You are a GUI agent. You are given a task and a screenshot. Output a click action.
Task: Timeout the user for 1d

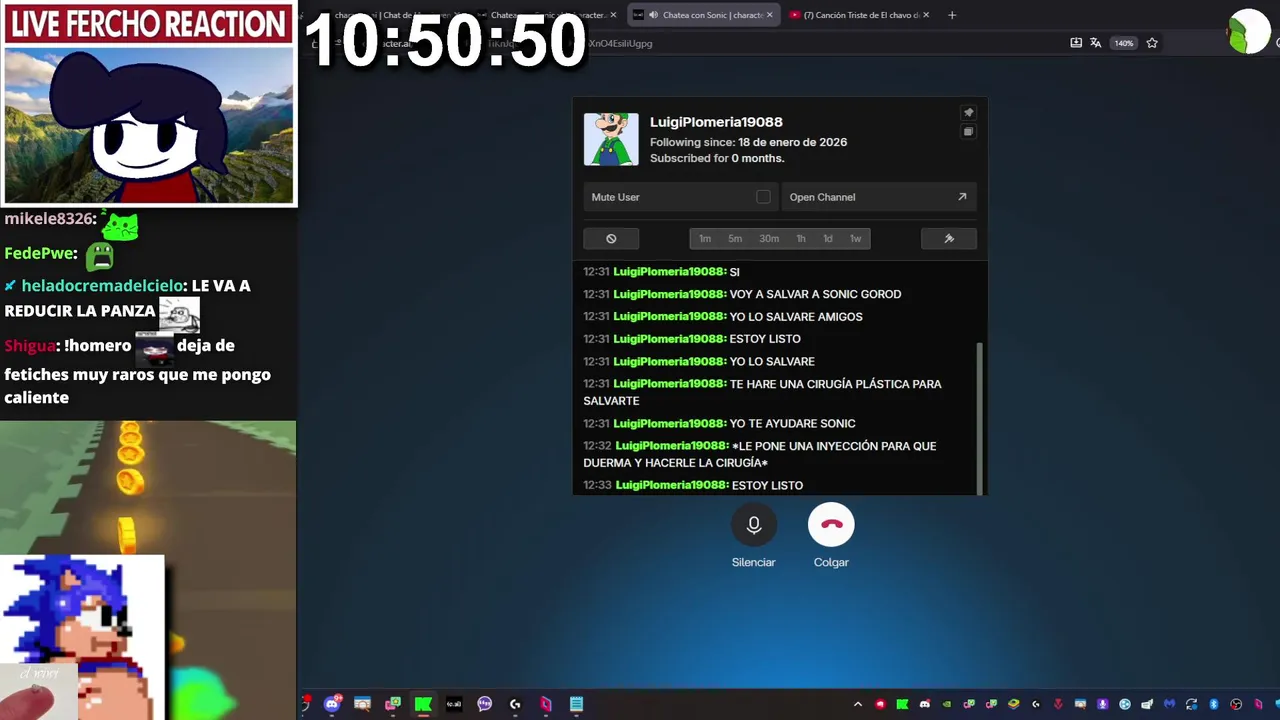pos(828,238)
